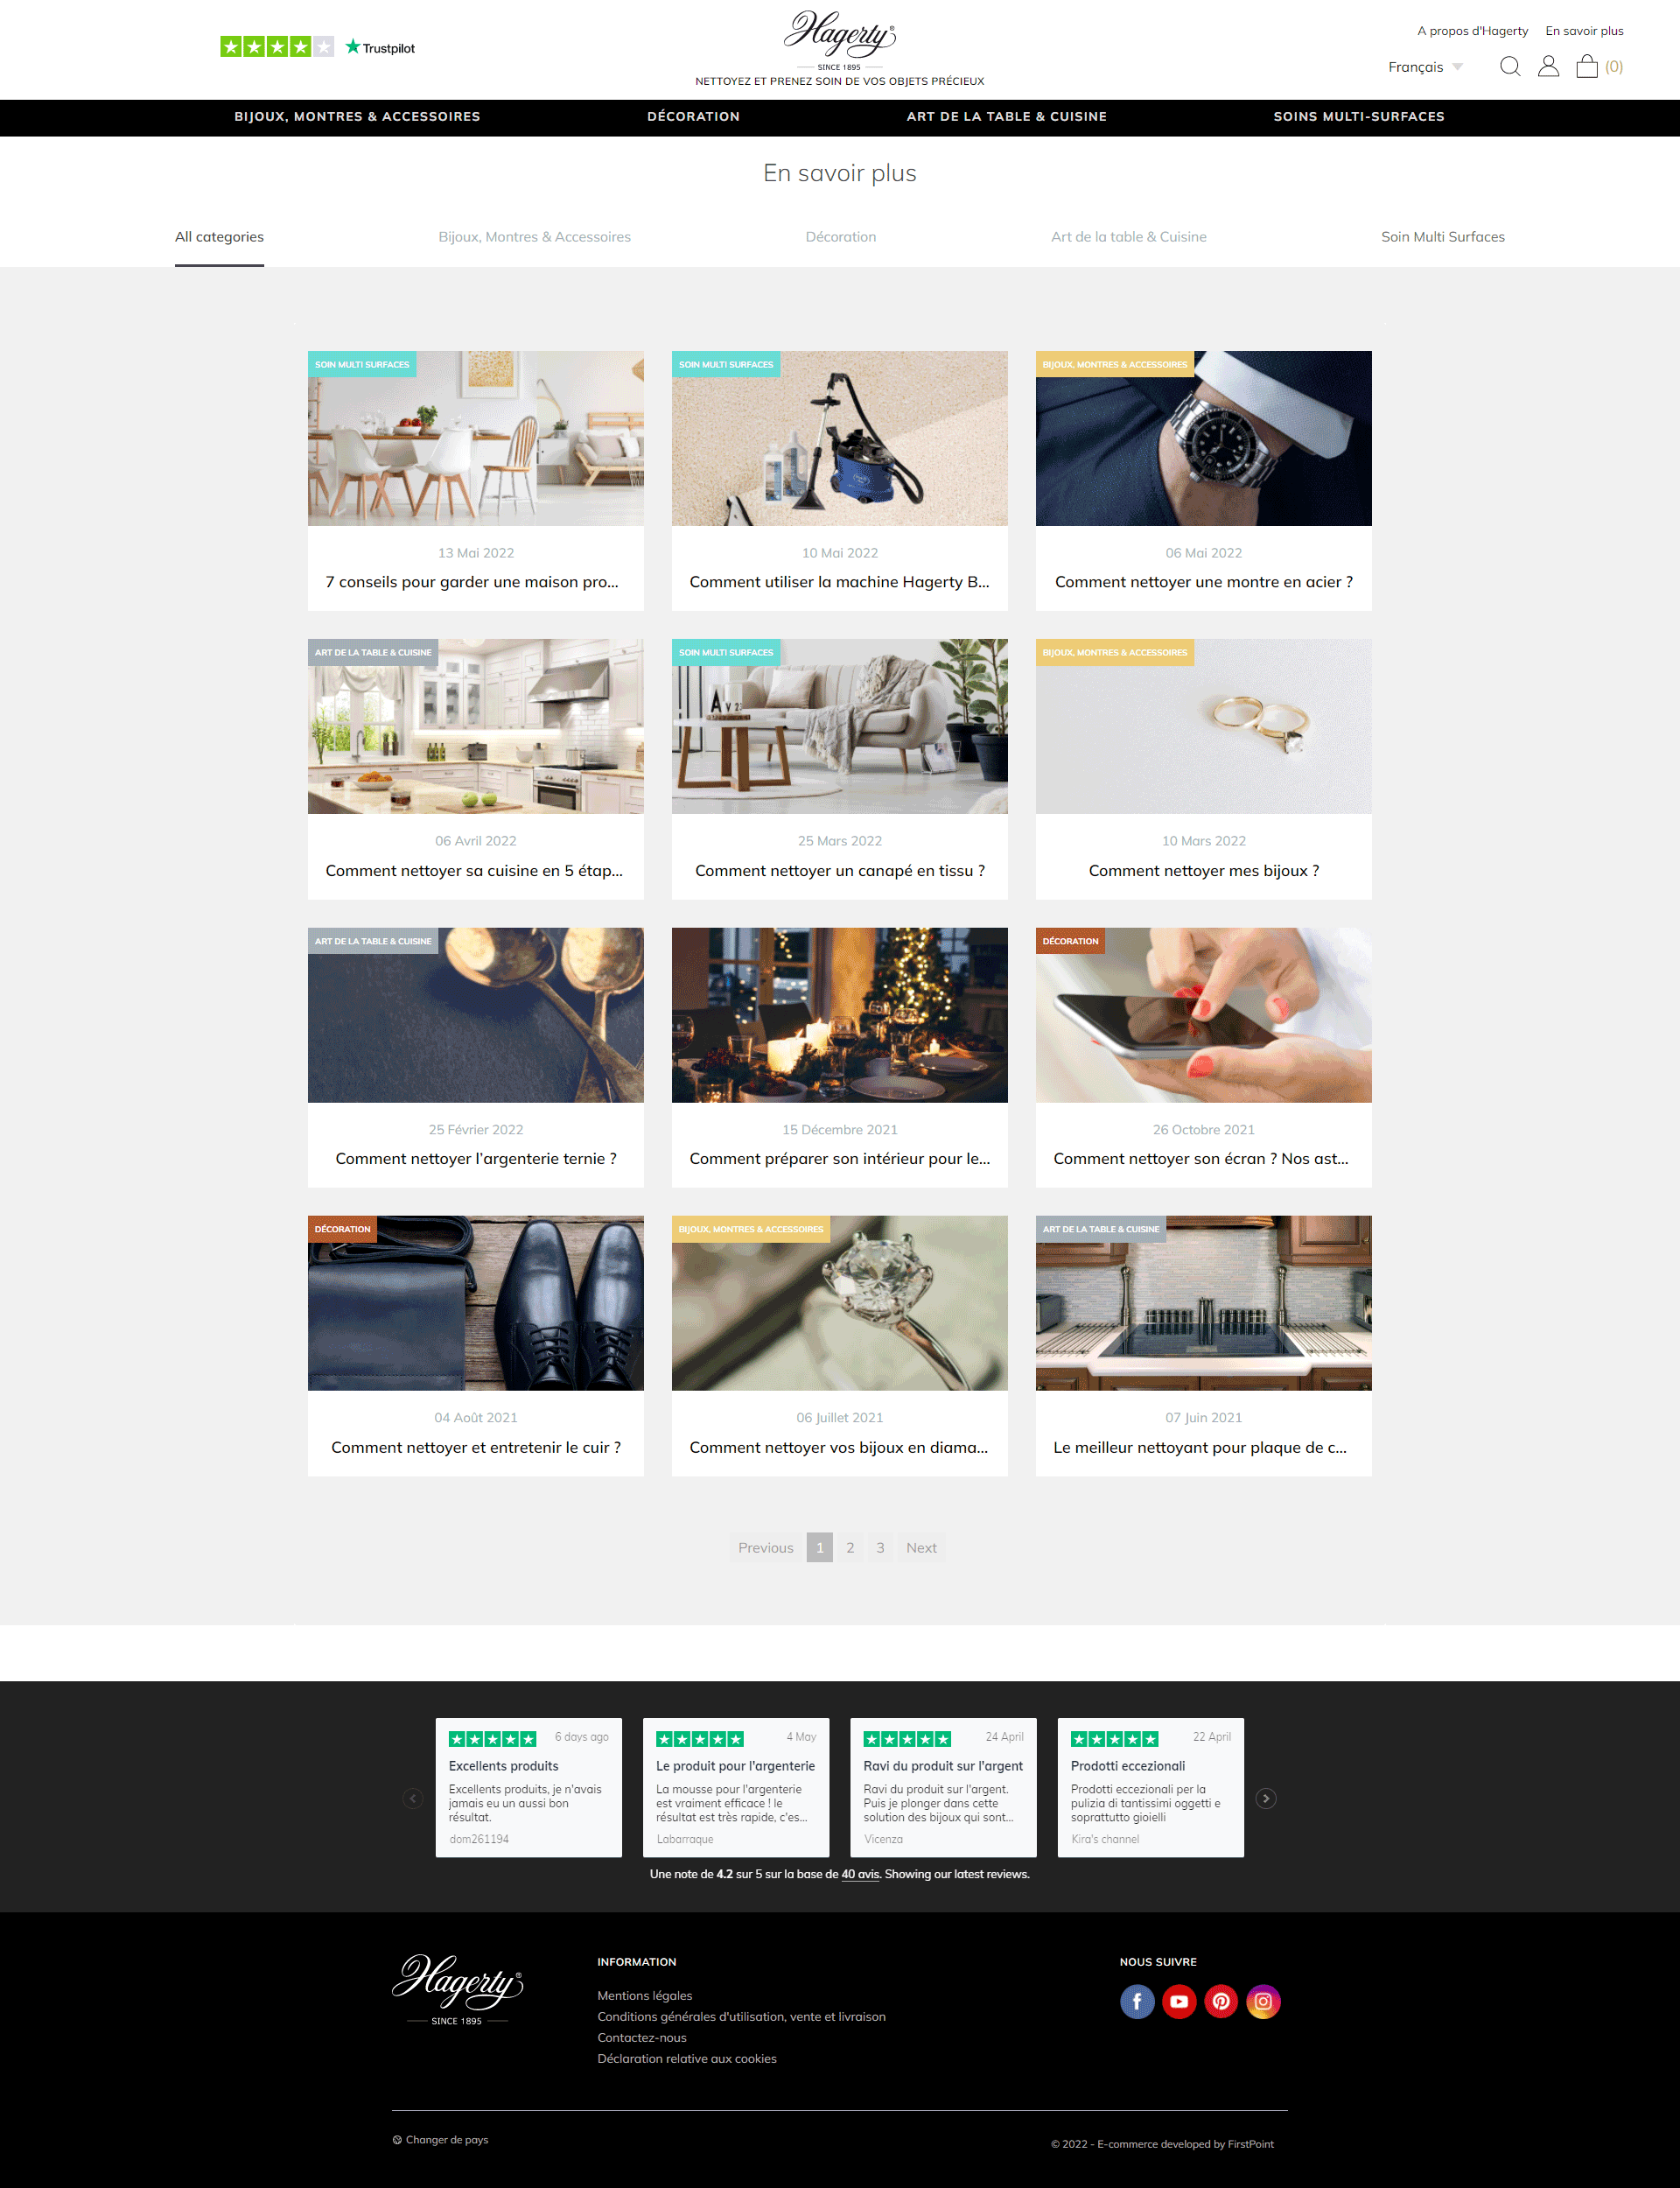Viewport: 1680px width, 2188px height.
Task: Open the FirstPoint developer credit link
Action: point(1251,2144)
